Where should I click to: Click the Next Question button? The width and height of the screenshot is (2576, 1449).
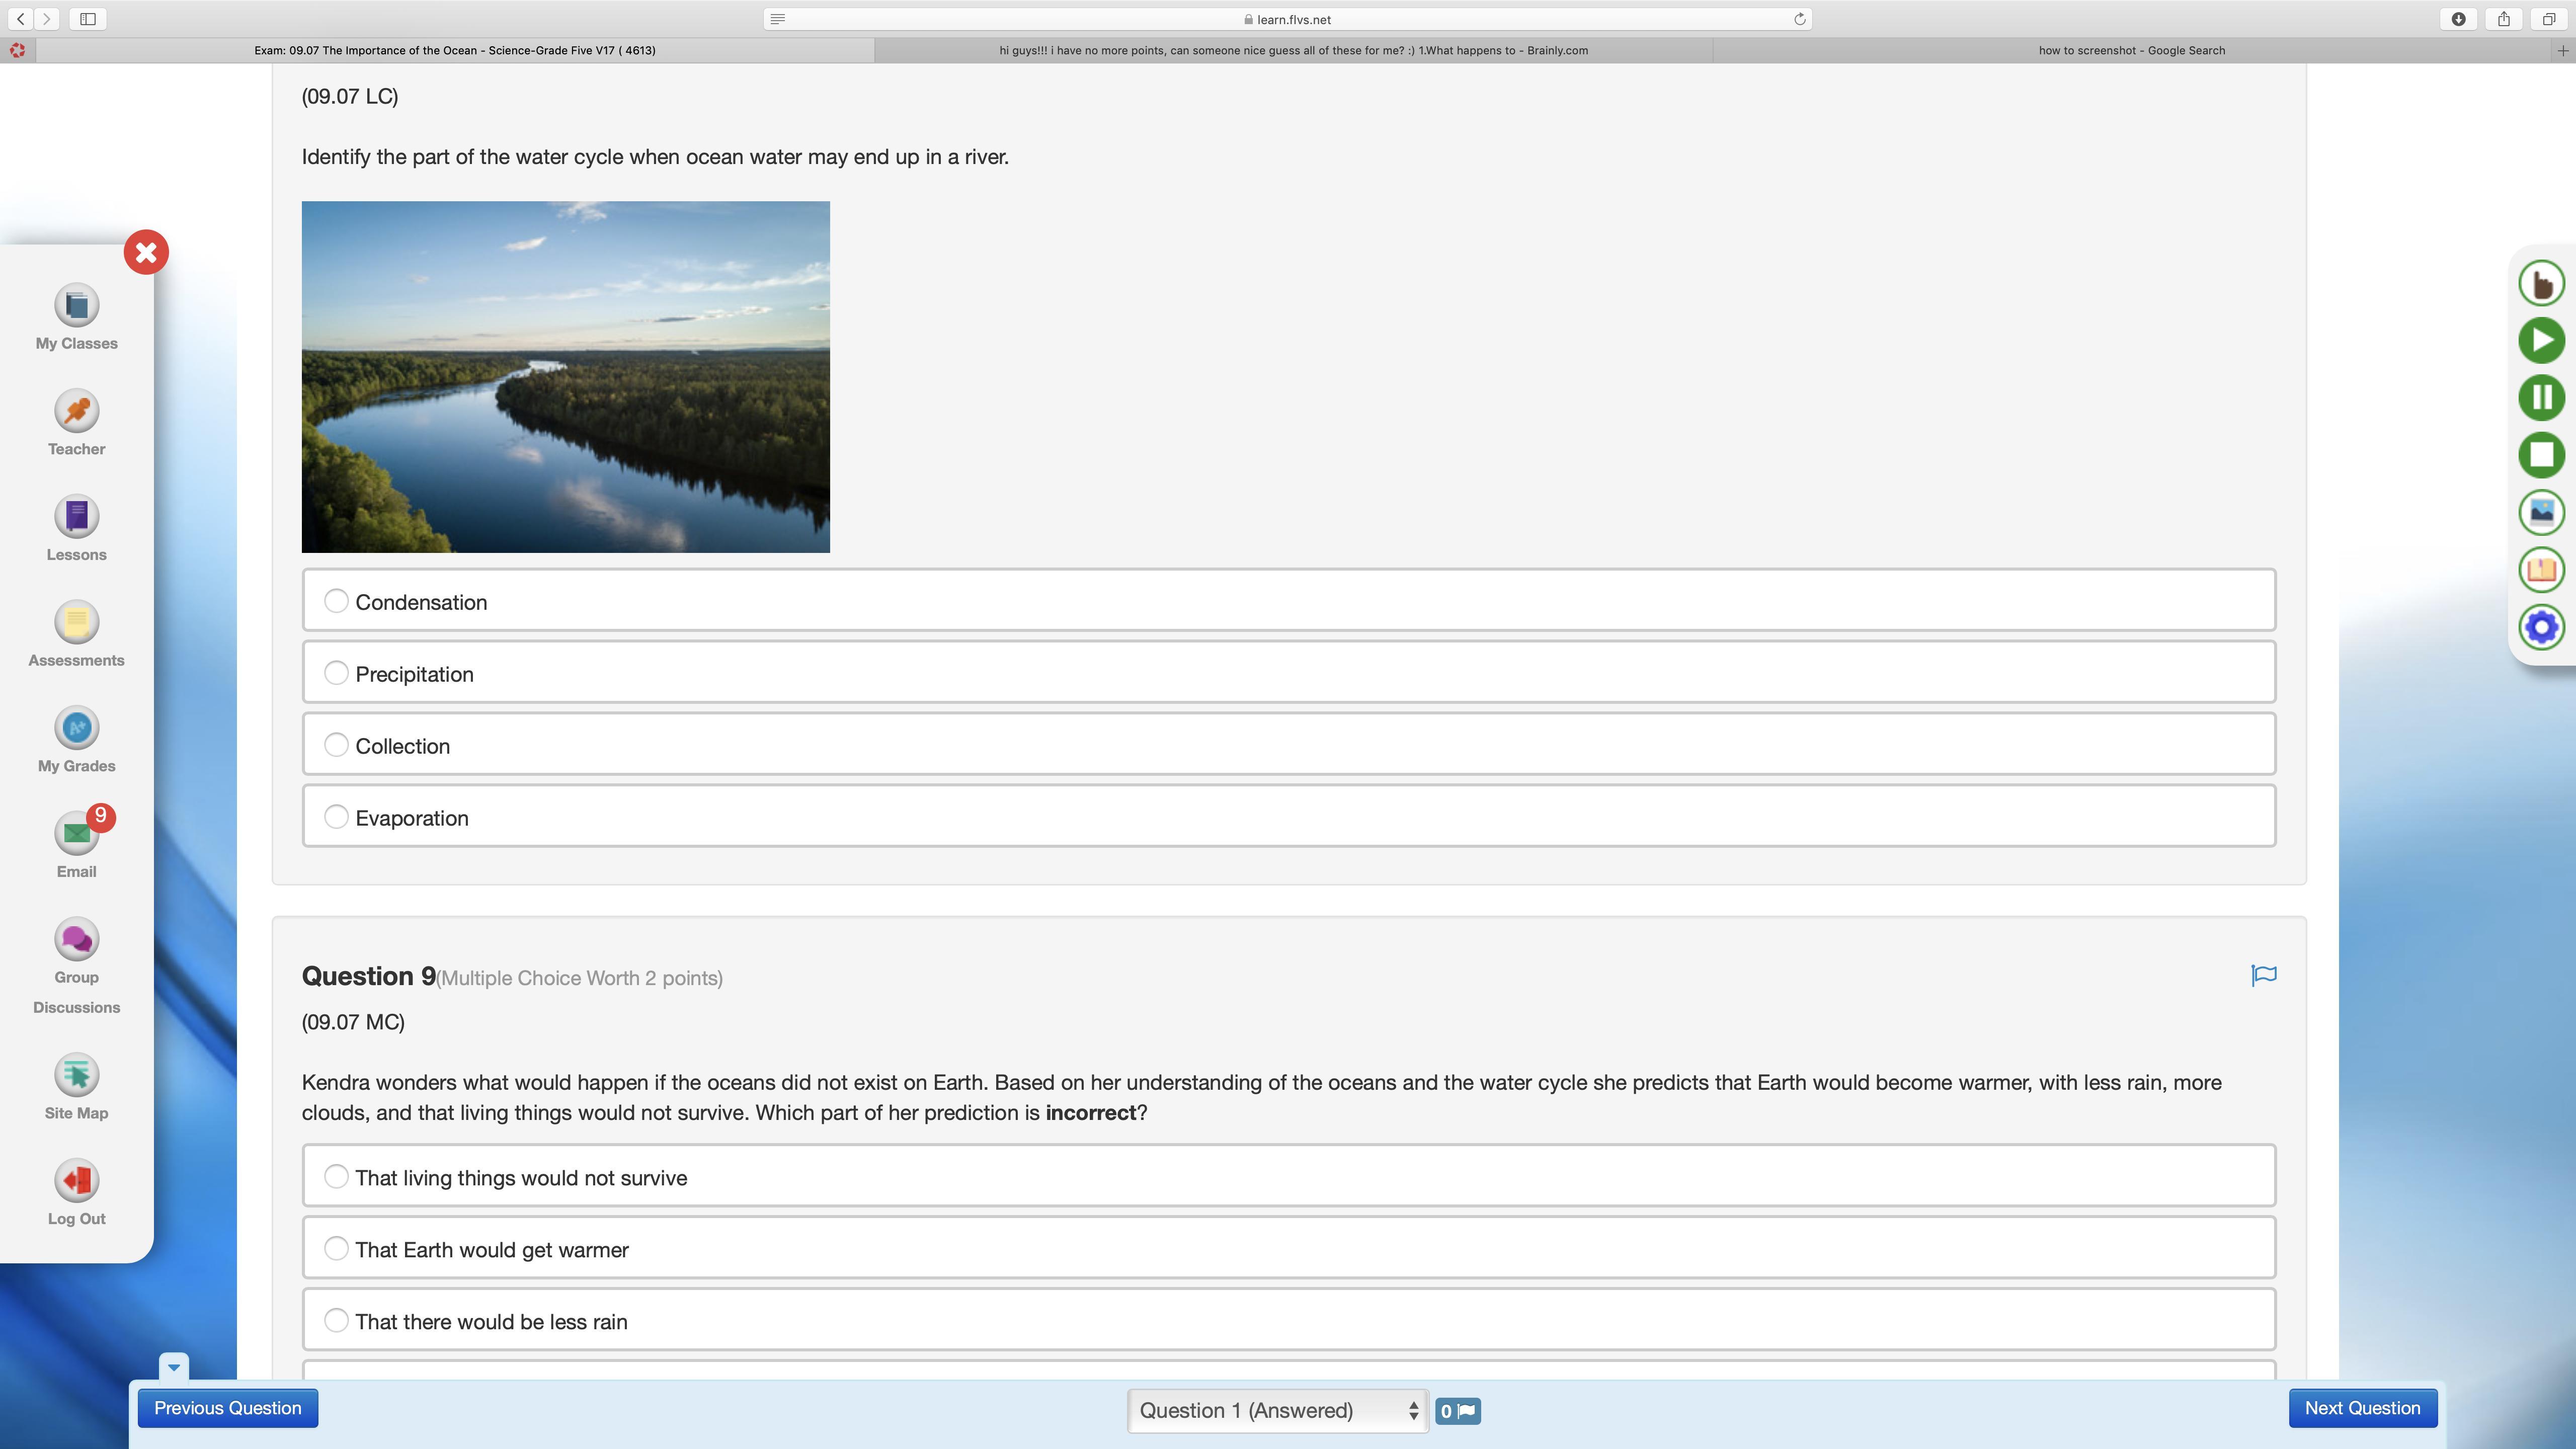(2362, 1408)
